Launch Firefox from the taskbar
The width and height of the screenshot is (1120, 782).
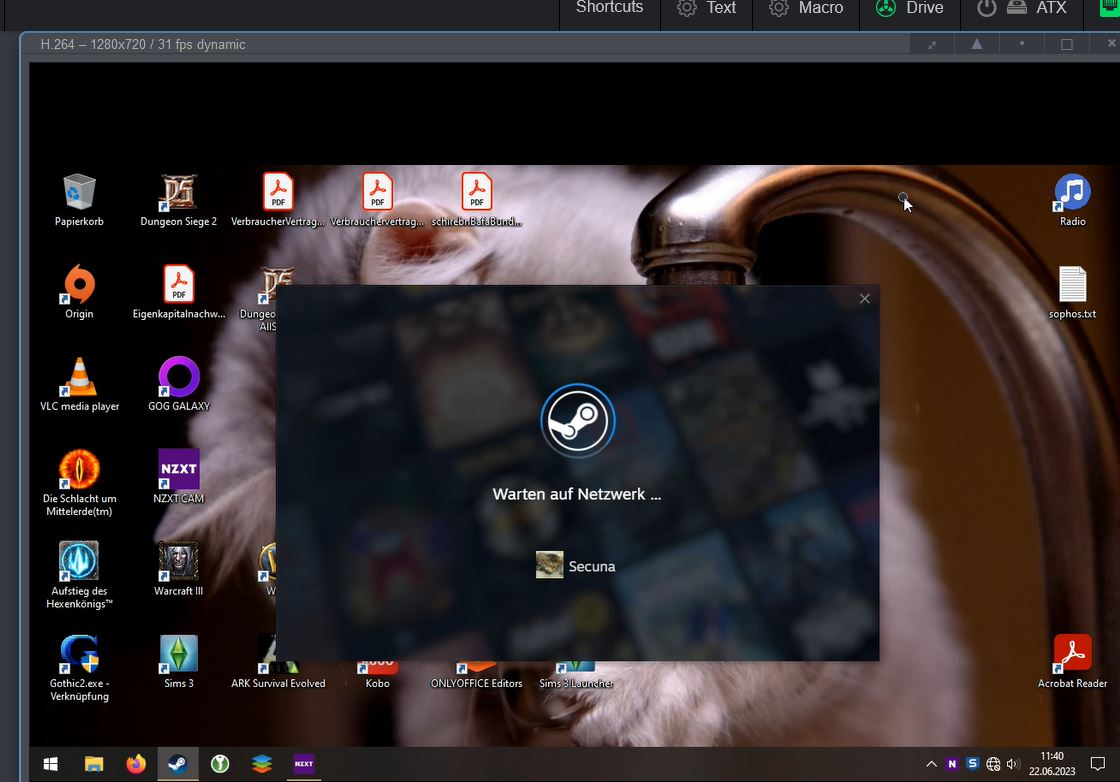[x=136, y=764]
